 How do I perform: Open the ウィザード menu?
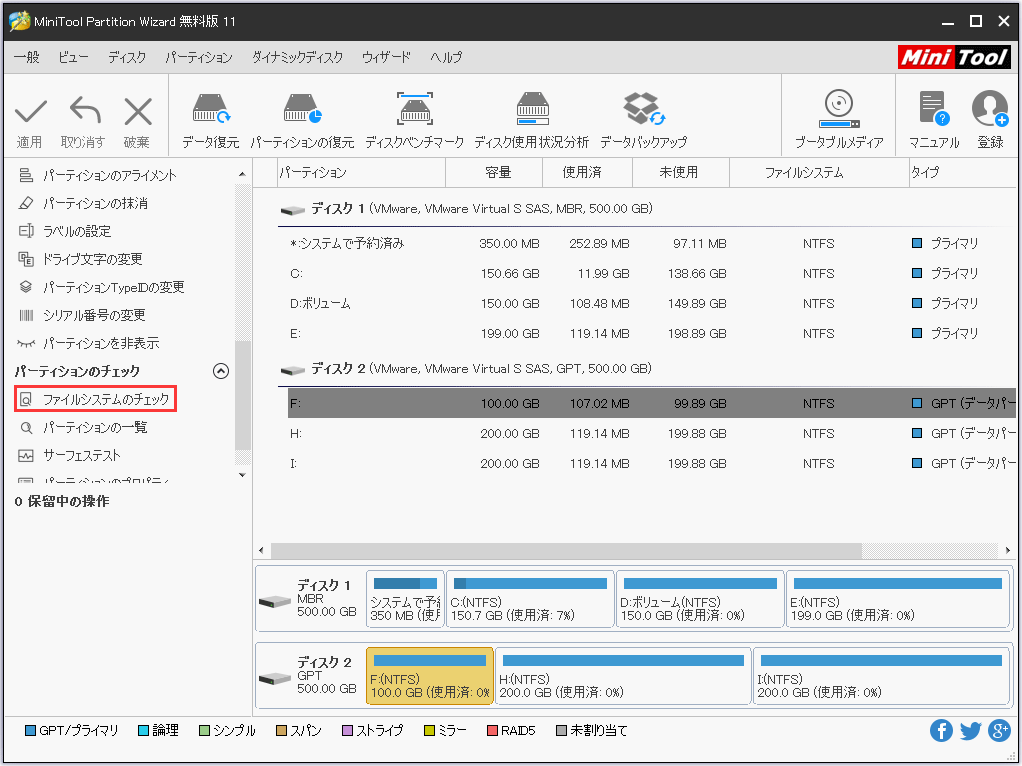point(387,57)
